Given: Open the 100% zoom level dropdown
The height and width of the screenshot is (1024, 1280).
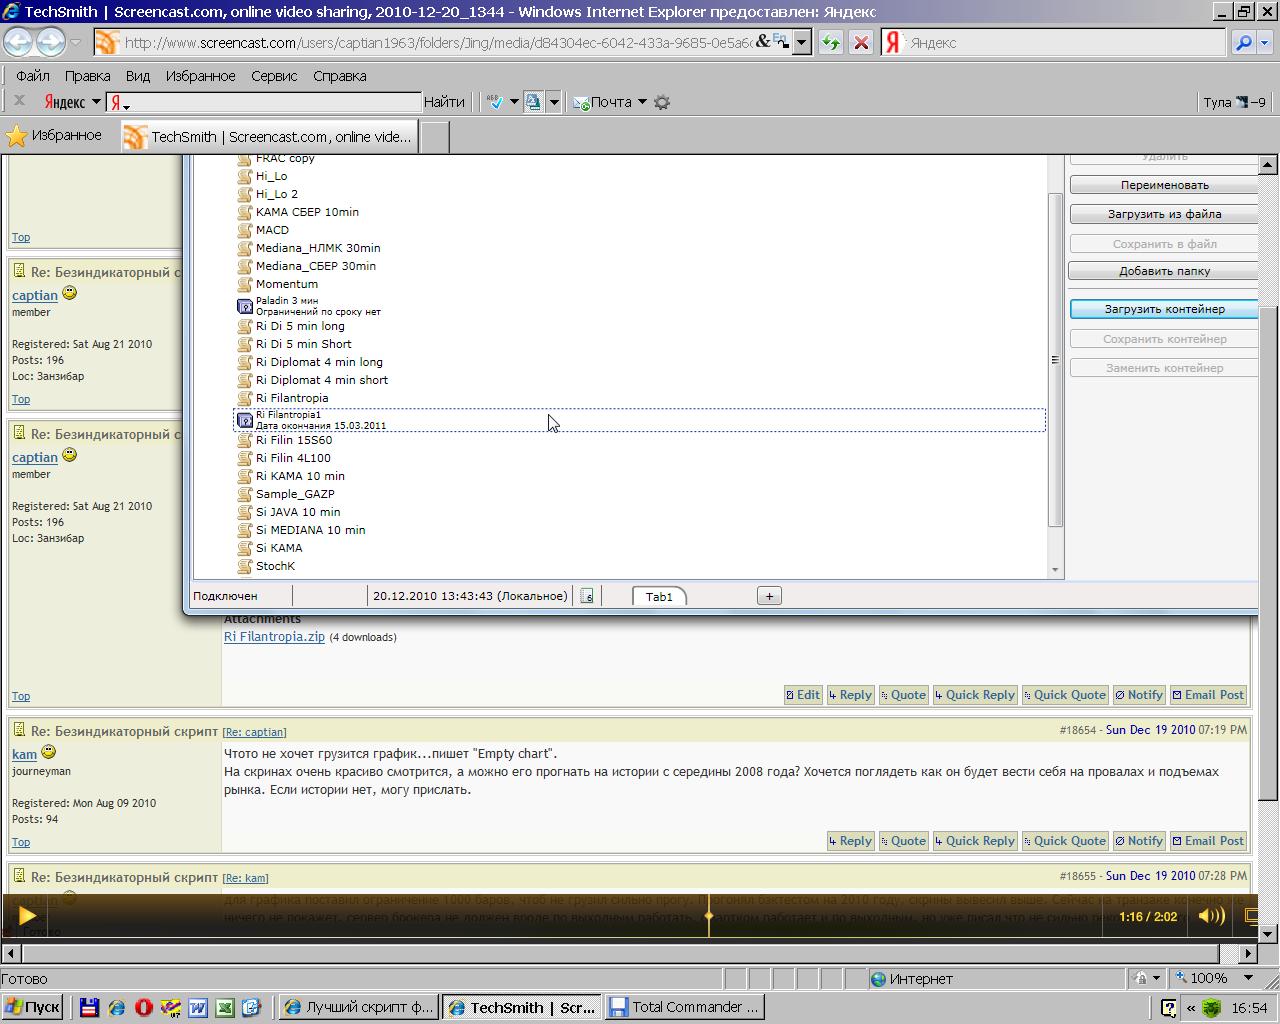Looking at the screenshot, I should pyautogui.click(x=1248, y=978).
